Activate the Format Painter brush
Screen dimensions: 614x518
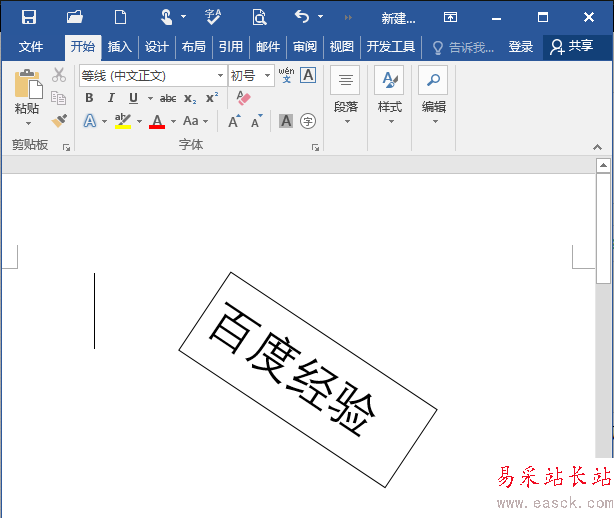tap(59, 121)
